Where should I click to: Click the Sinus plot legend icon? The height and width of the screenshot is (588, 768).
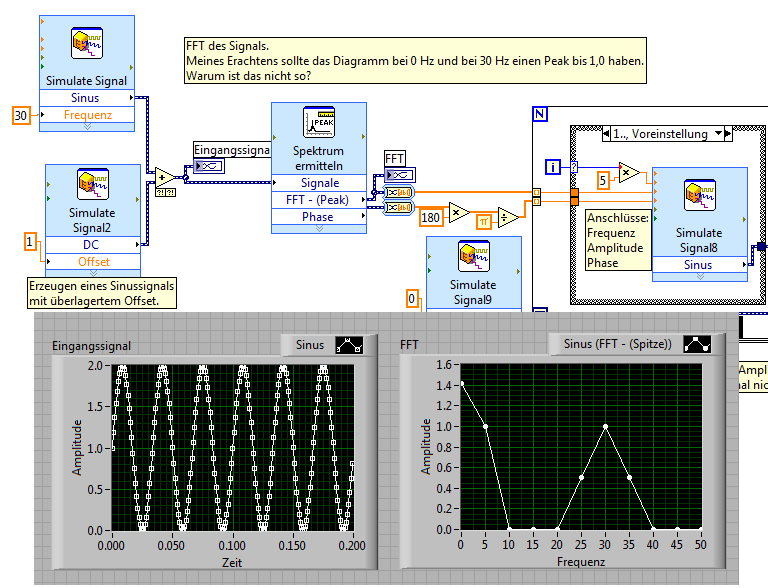point(349,345)
